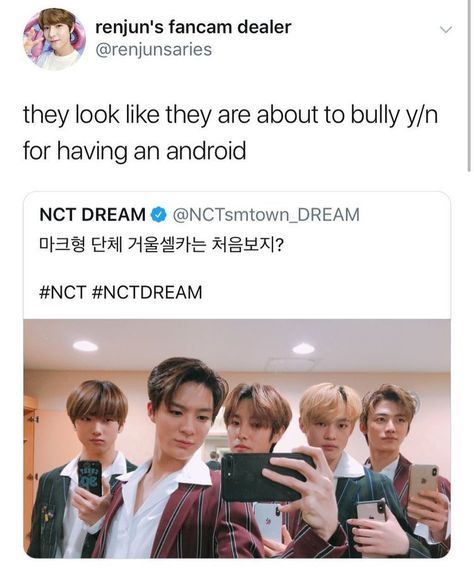The image size is (474, 587).
Task: Visit the @NCTsmtown_DREAM handle
Action: point(266,215)
